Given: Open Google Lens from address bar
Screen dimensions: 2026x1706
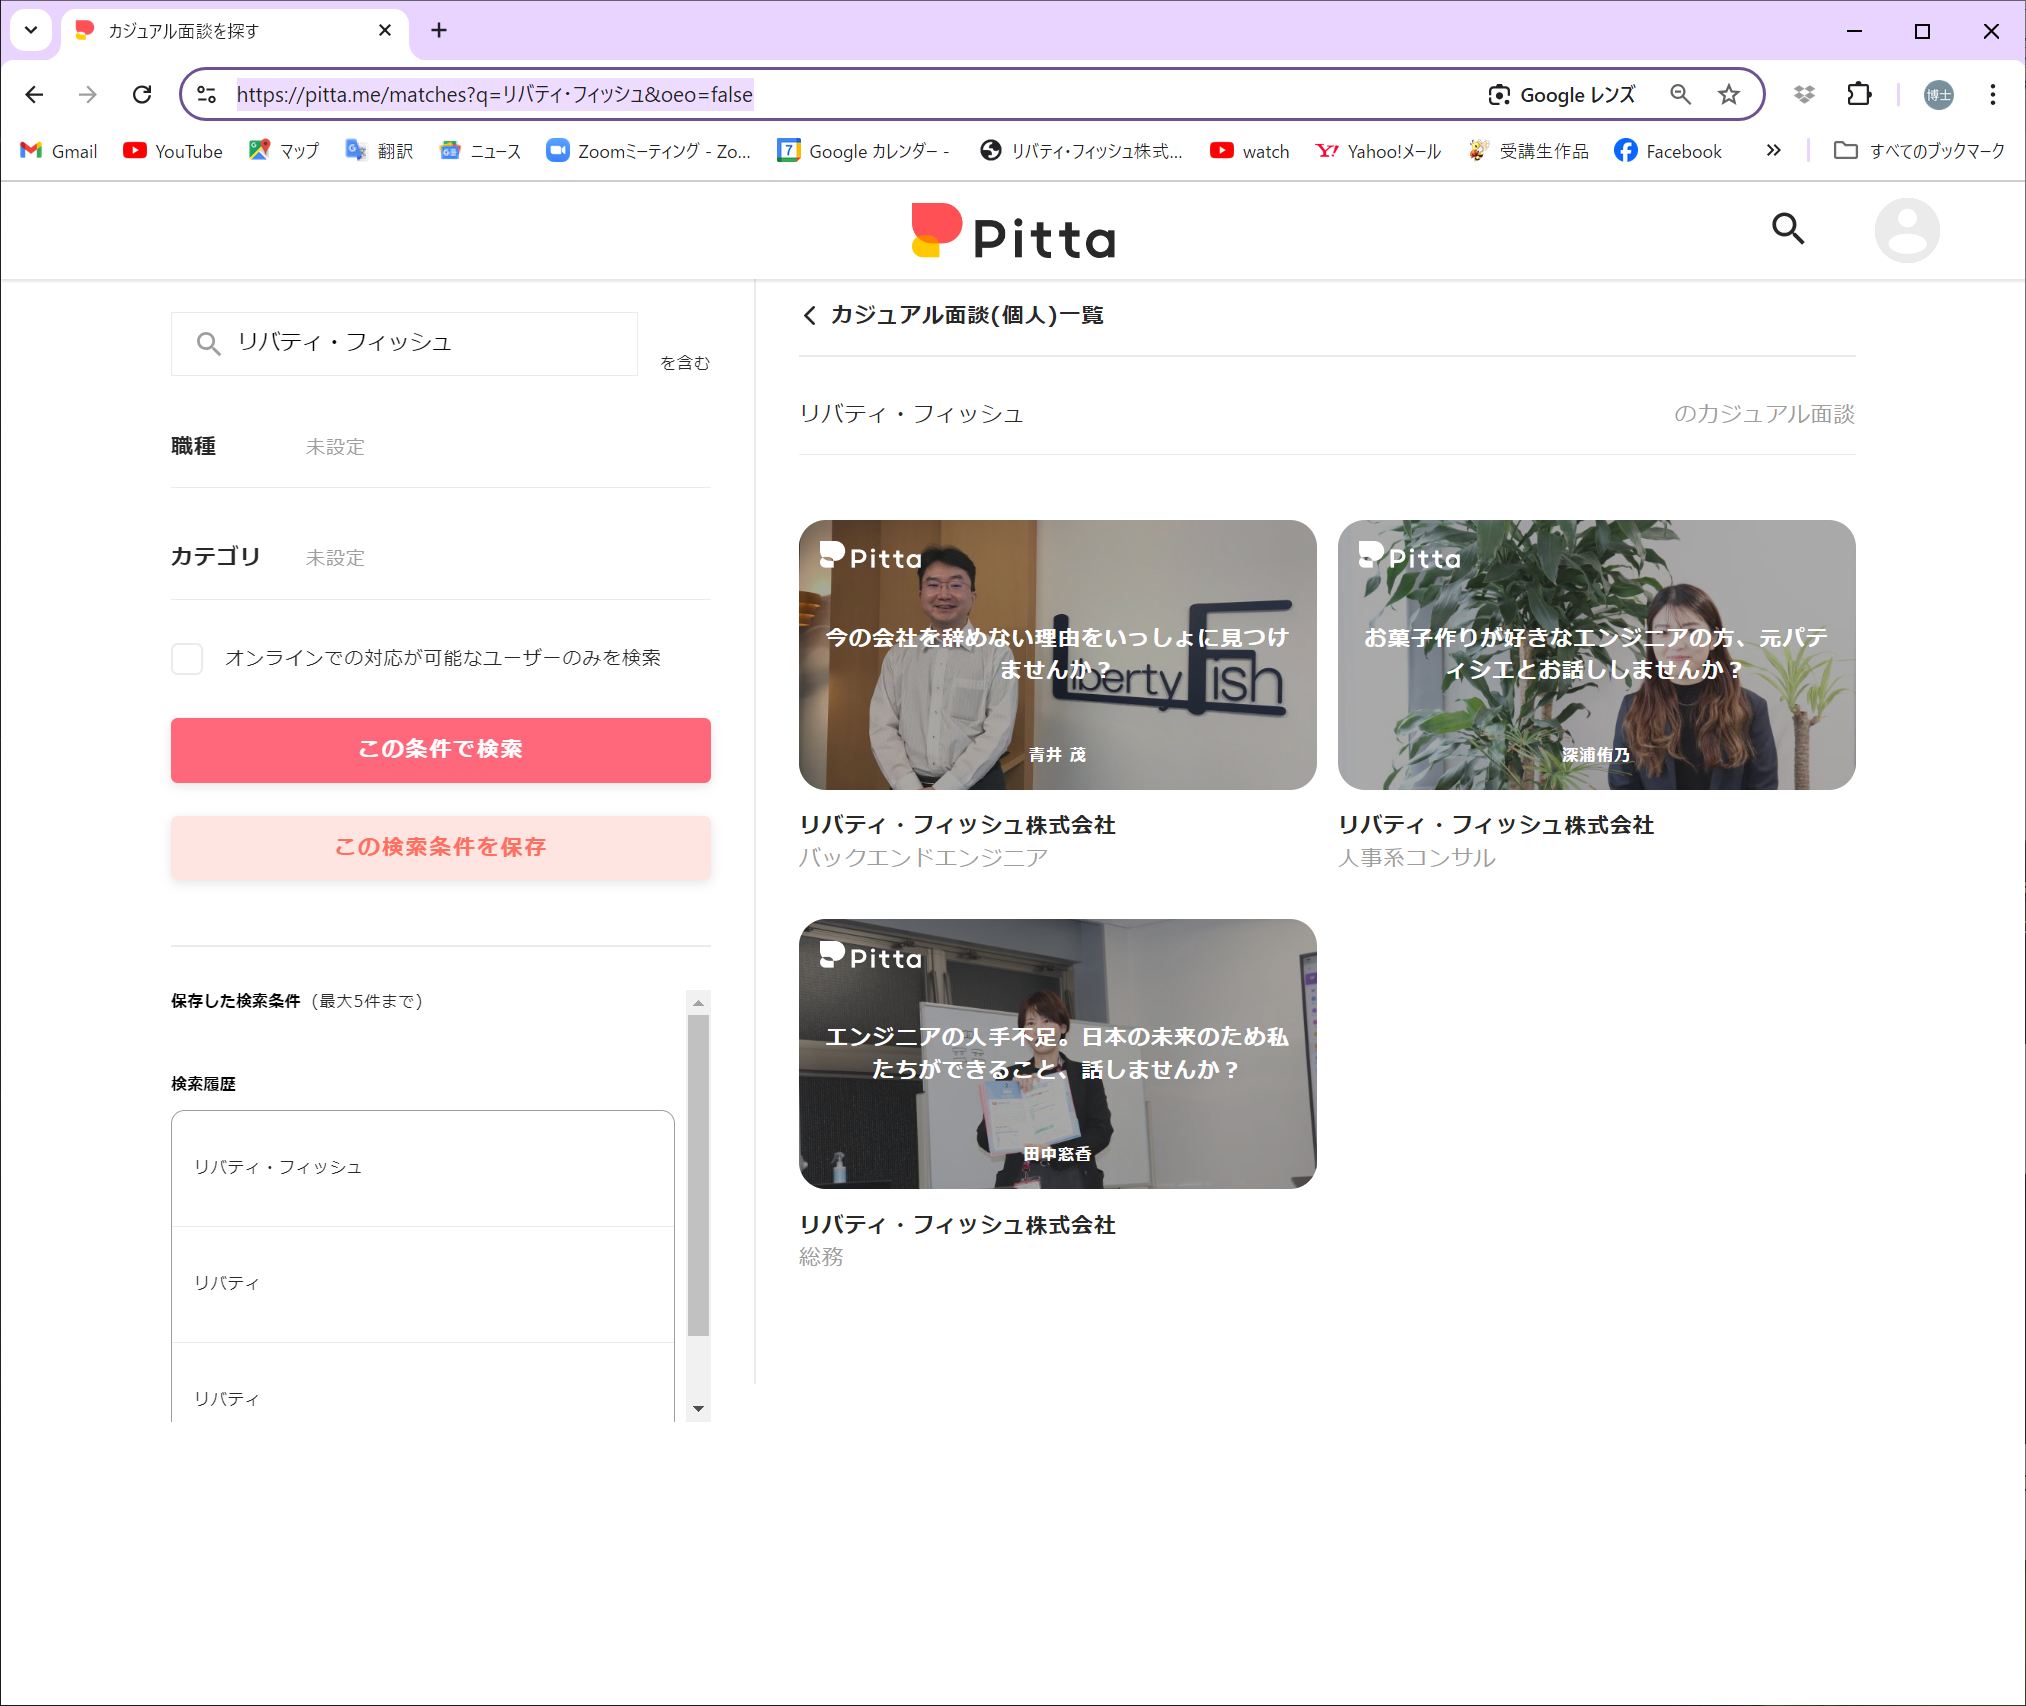Looking at the screenshot, I should 1562,95.
